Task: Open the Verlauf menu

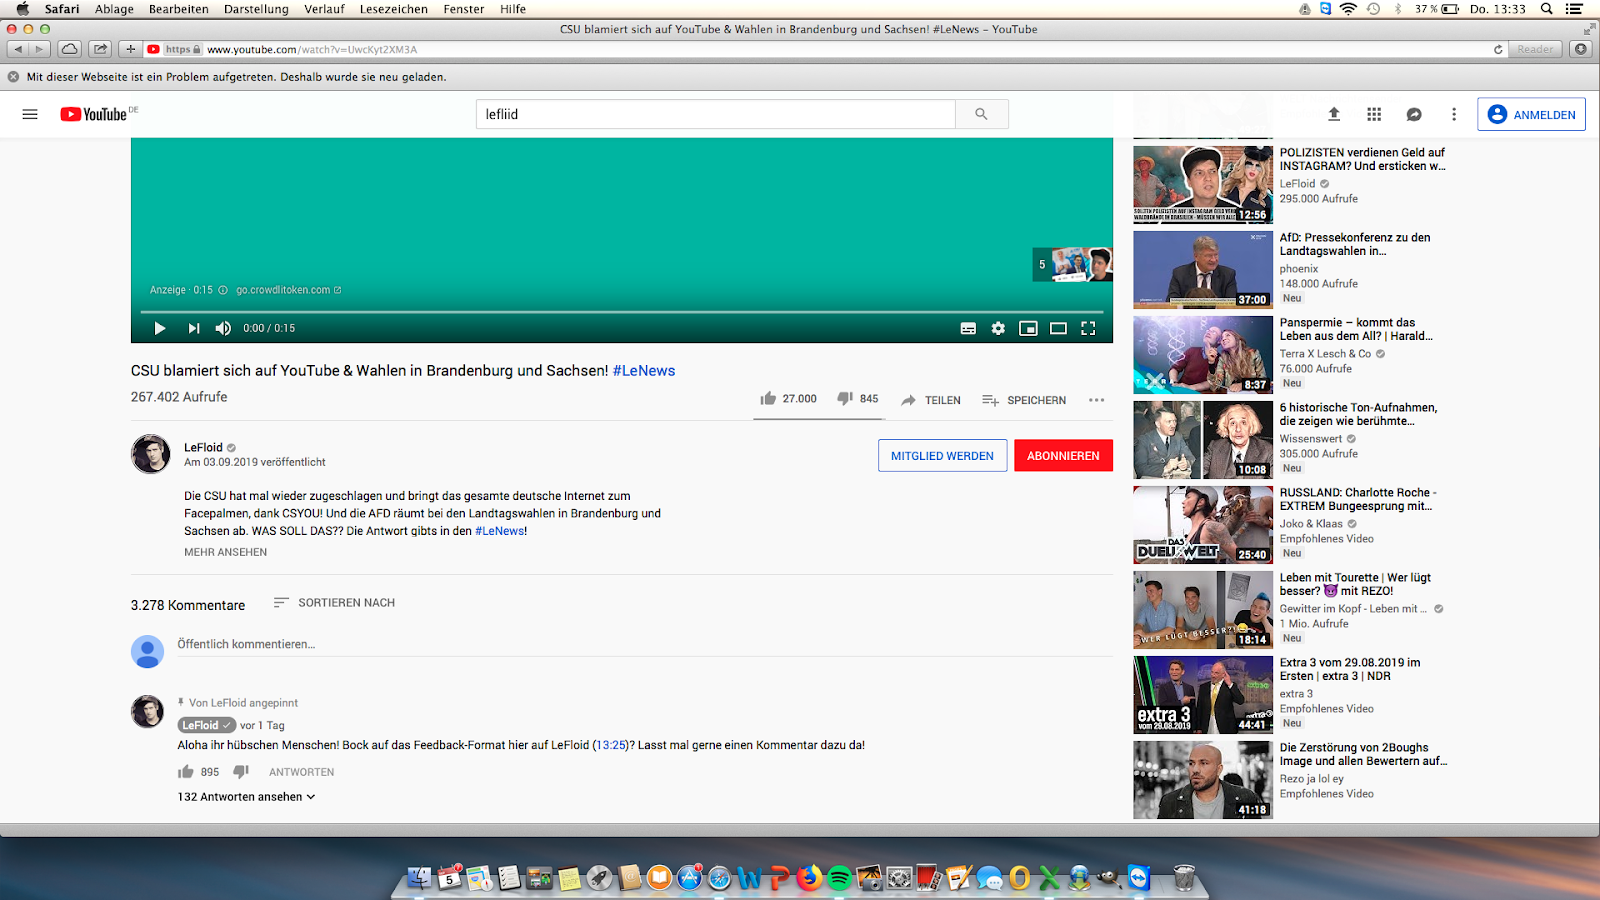Action: coord(324,9)
